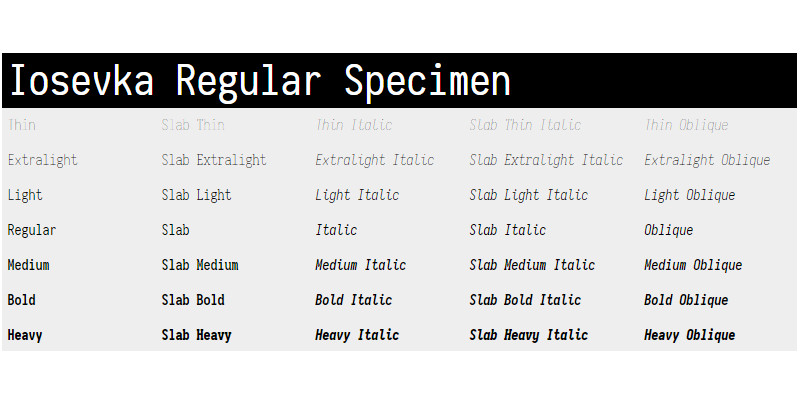The height and width of the screenshot is (400, 800).
Task: Choose the Medium Italic style
Action: coord(361,265)
